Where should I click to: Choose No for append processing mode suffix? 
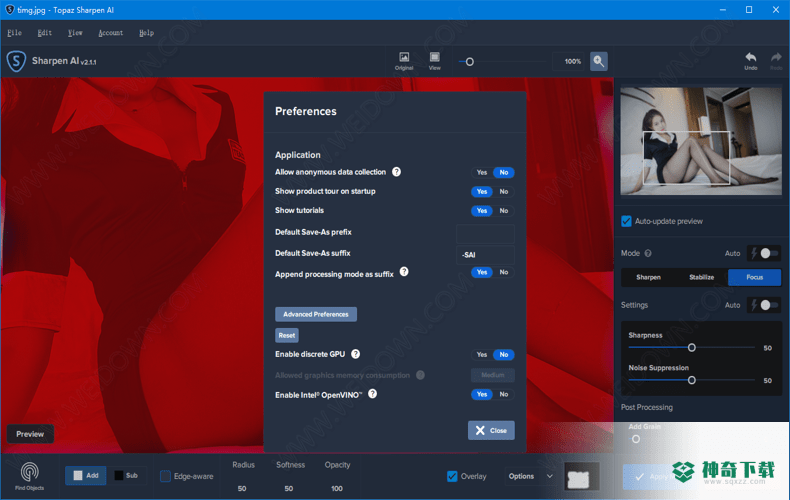coord(504,272)
